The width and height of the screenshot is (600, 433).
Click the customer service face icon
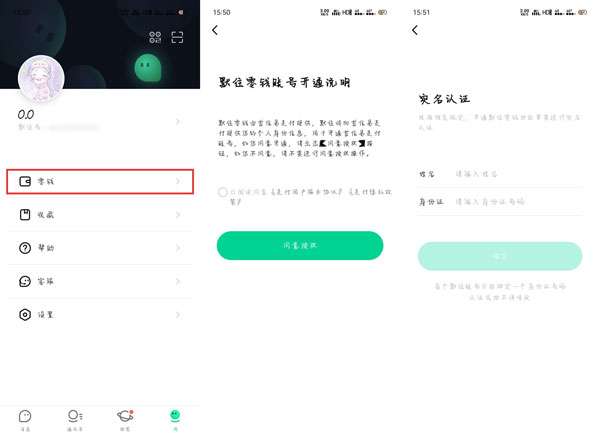pos(25,282)
